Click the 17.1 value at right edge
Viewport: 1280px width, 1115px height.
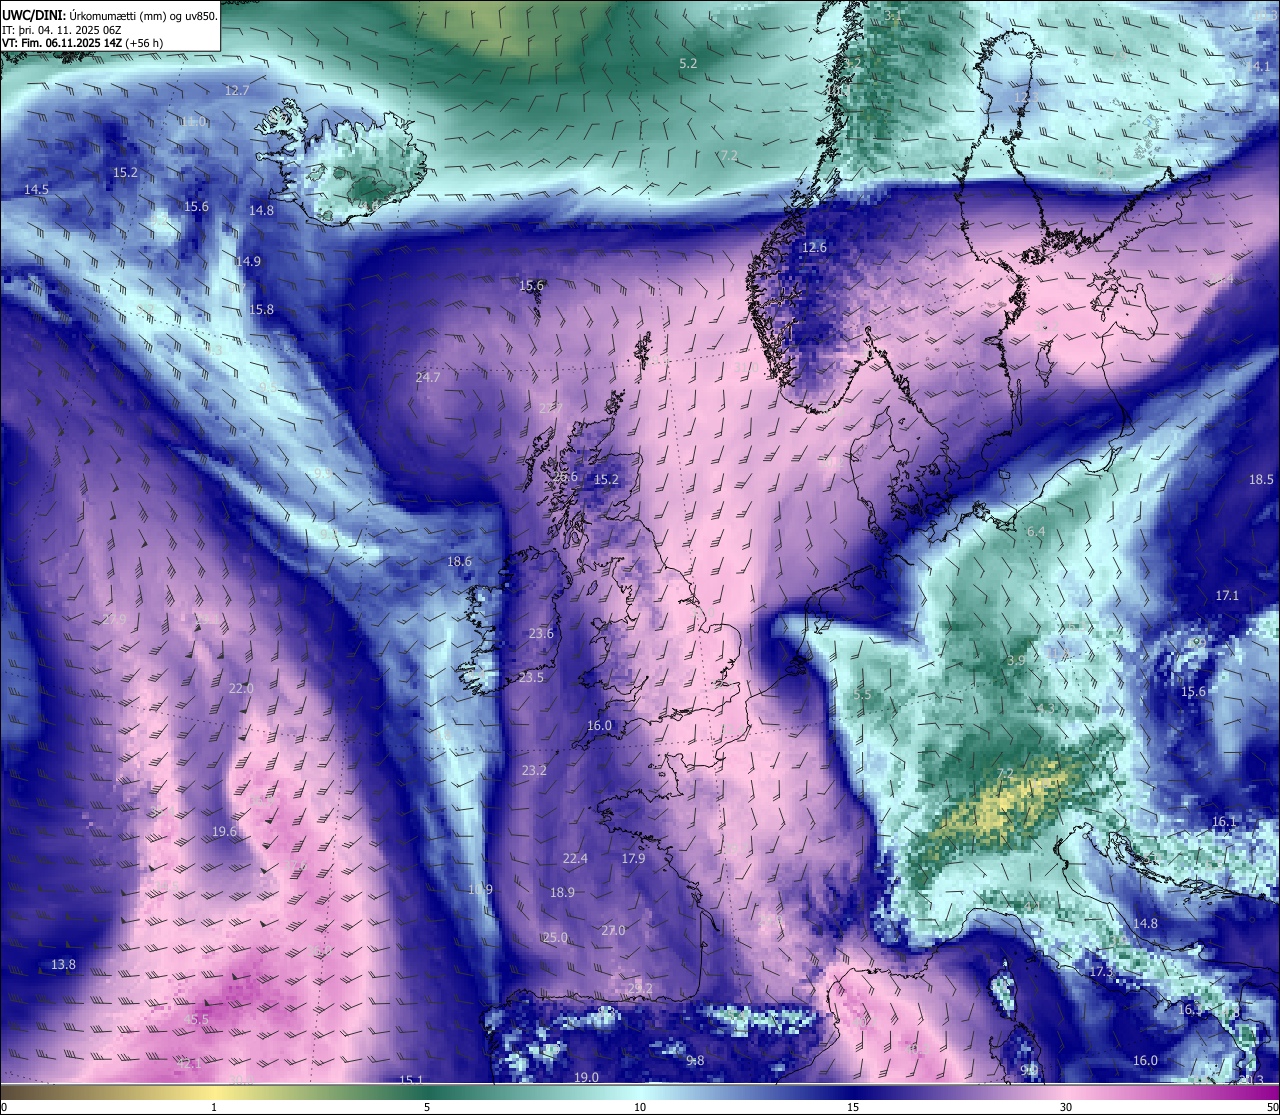pyautogui.click(x=1227, y=595)
